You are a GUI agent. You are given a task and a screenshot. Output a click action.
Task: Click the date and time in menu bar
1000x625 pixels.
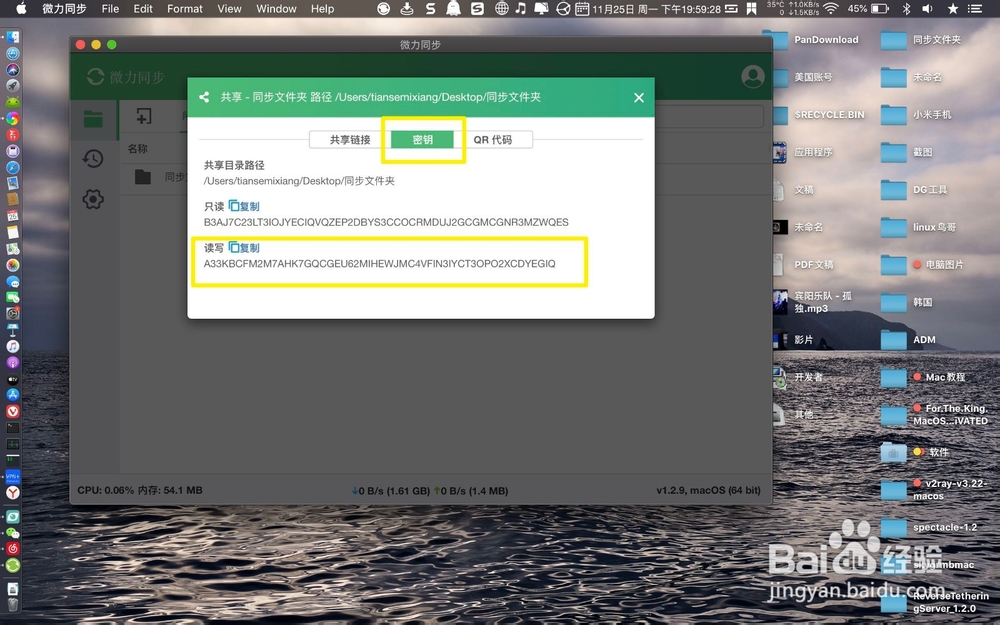point(657,9)
